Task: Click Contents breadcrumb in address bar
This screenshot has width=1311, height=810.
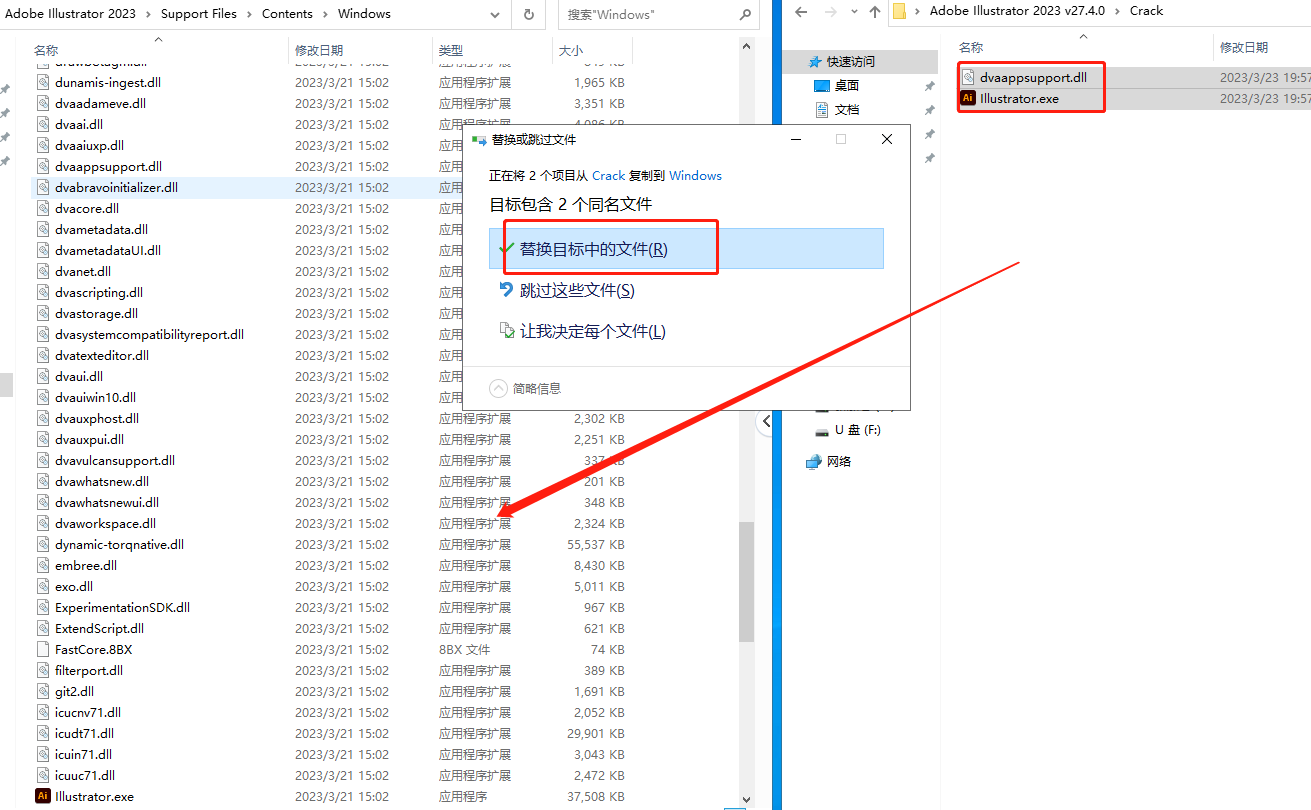Action: tap(287, 14)
